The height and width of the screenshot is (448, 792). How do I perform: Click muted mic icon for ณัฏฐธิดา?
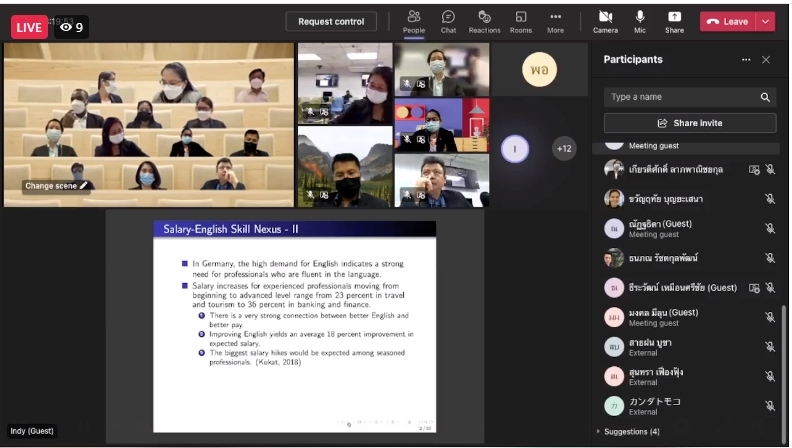pos(770,228)
